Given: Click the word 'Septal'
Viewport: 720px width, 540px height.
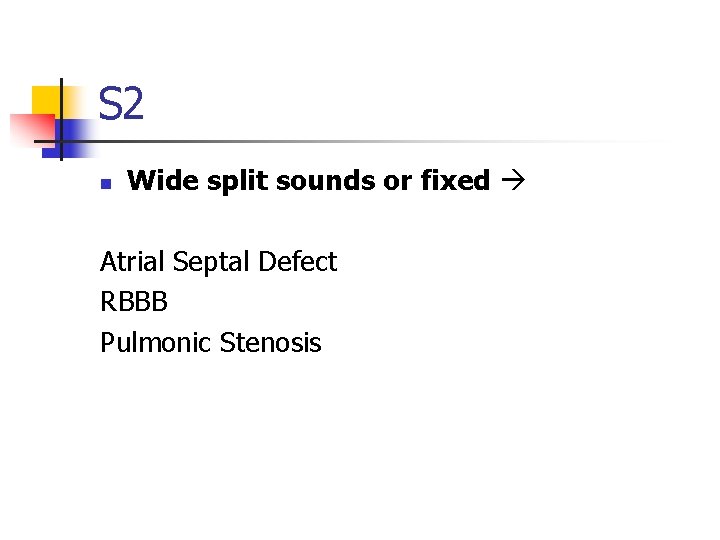Looking at the screenshot, I should (211, 262).
